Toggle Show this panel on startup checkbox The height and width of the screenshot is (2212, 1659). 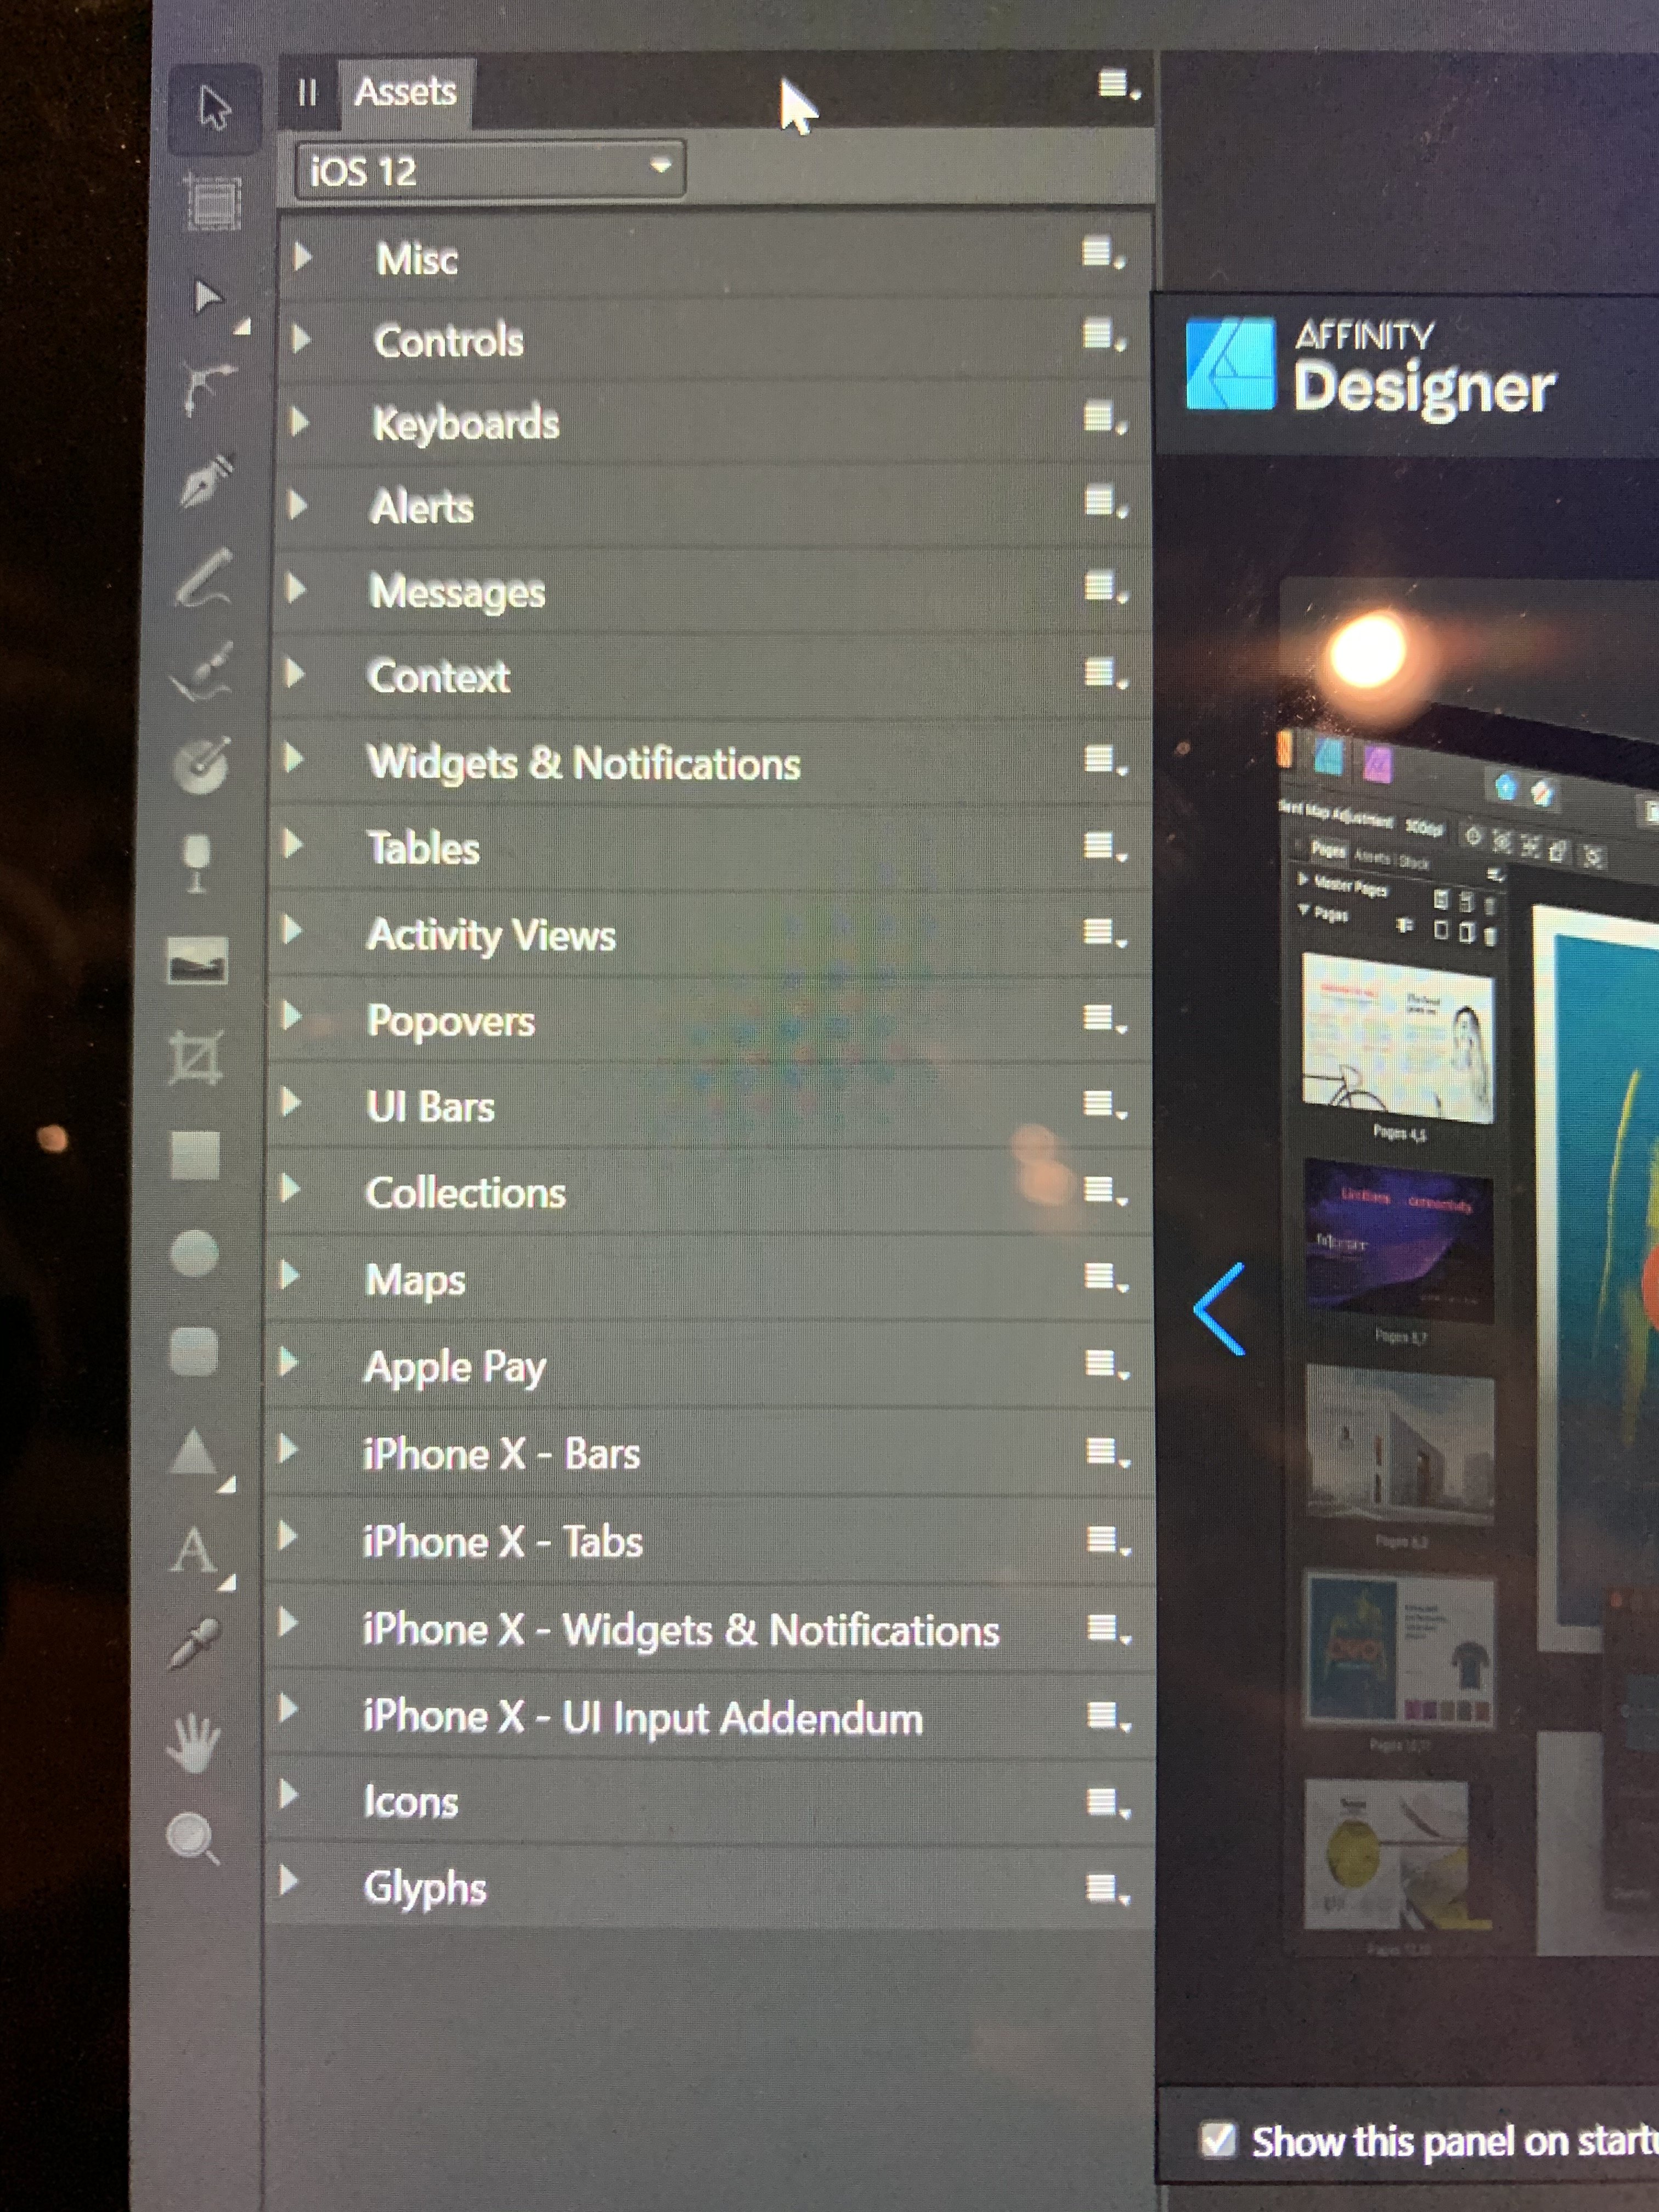tap(1217, 2139)
